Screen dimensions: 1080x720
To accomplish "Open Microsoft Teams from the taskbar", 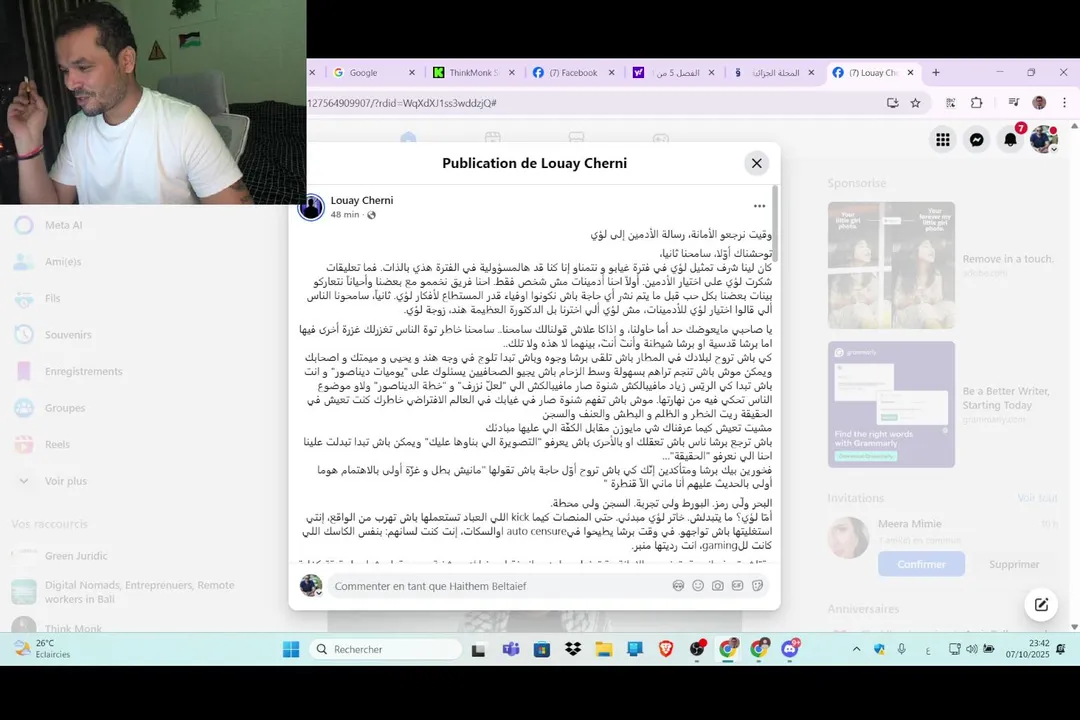I will click(x=510, y=649).
